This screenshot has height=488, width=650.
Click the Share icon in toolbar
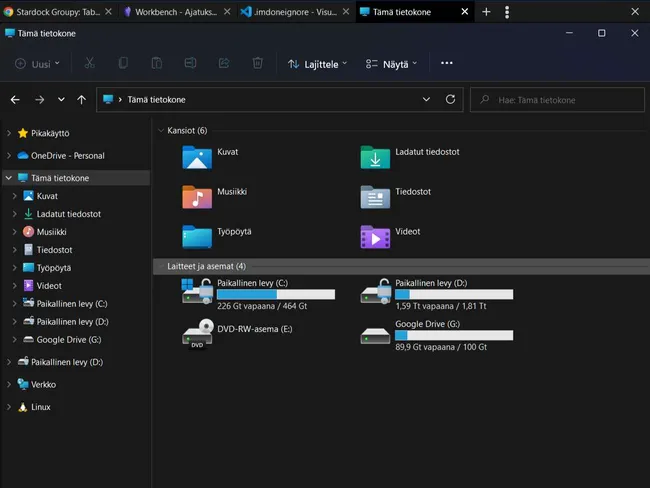(x=224, y=63)
